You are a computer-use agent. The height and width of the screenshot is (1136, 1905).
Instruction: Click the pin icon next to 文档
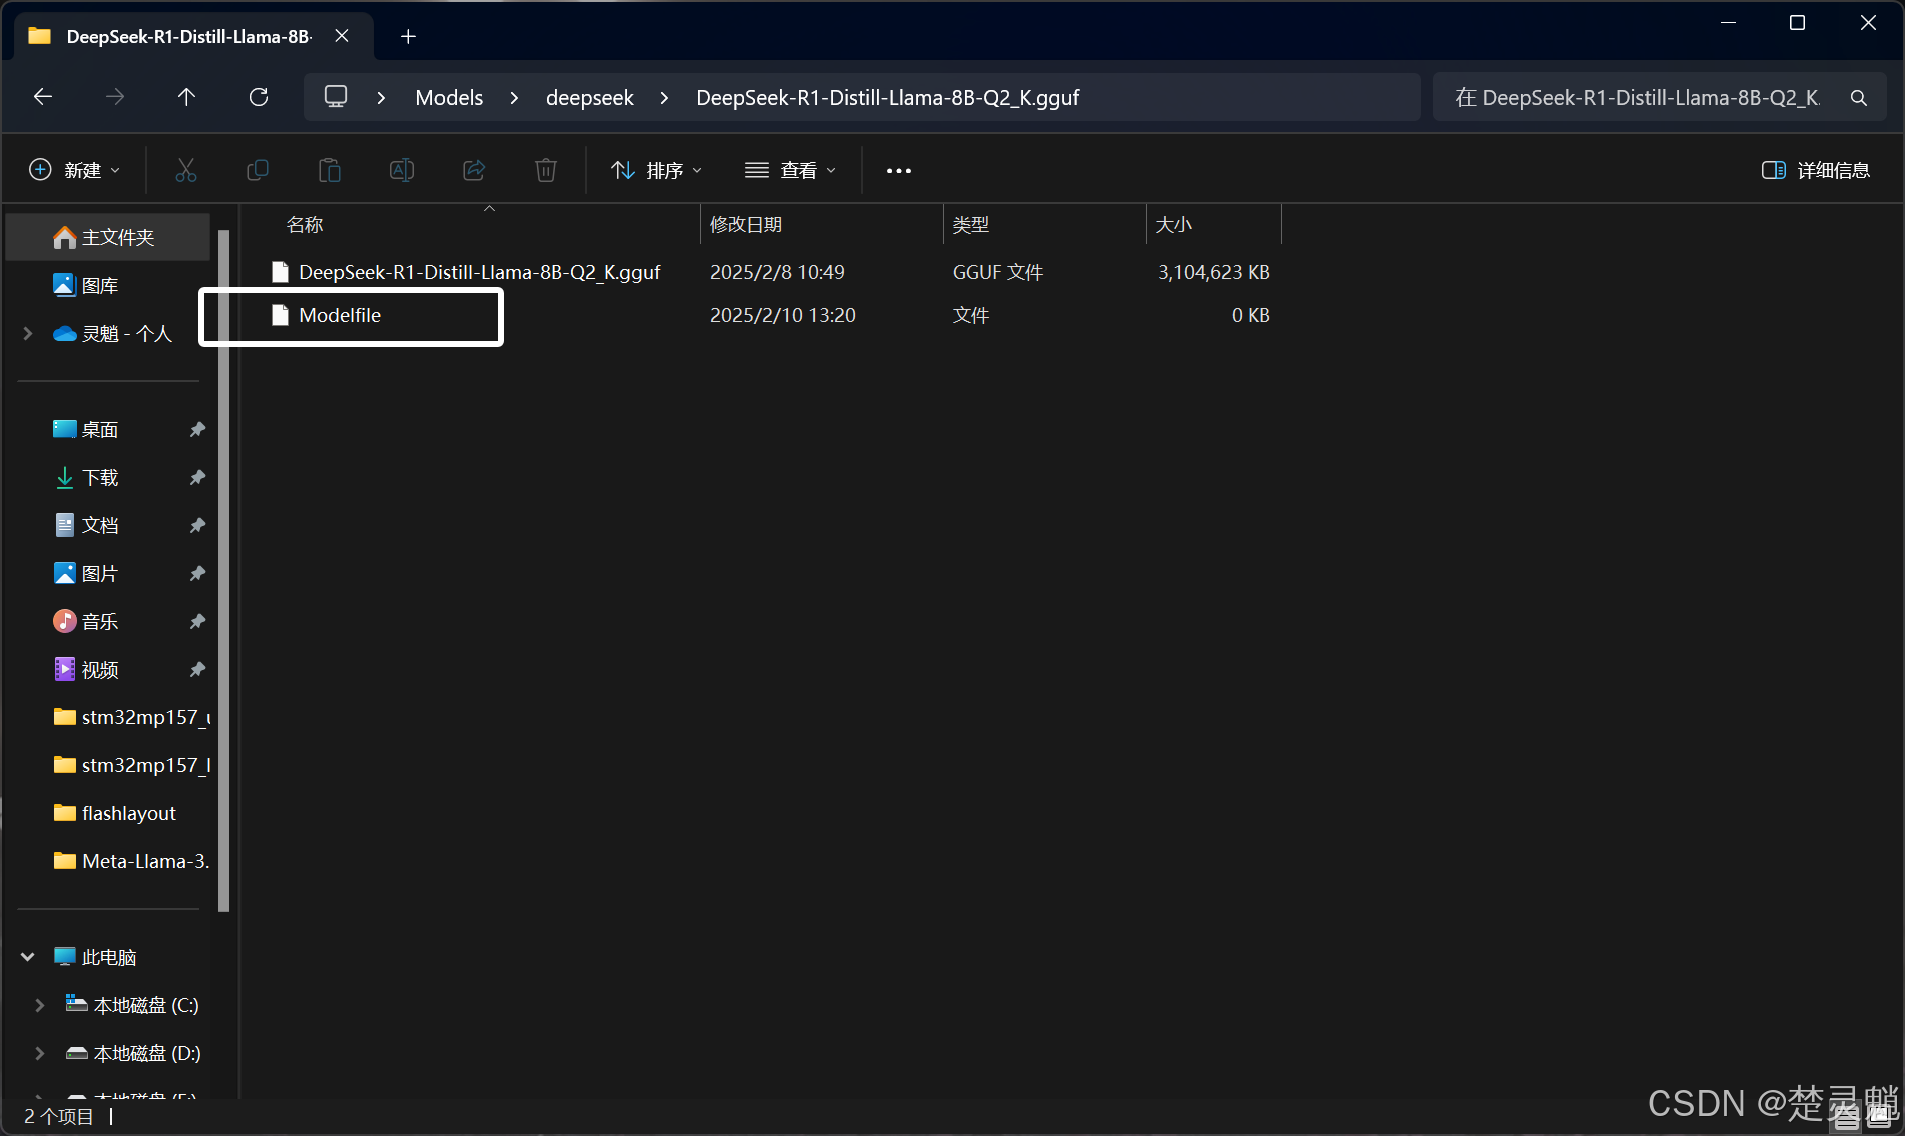point(197,525)
